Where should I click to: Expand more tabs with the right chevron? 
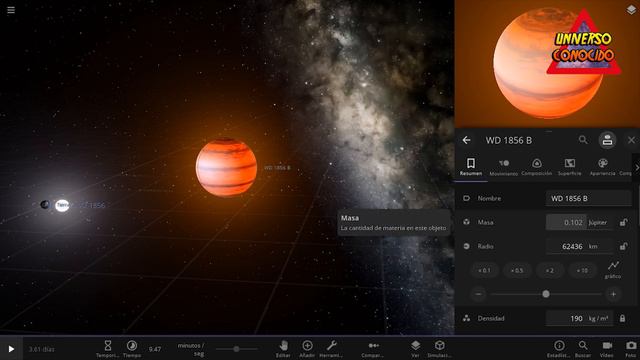[x=636, y=168]
